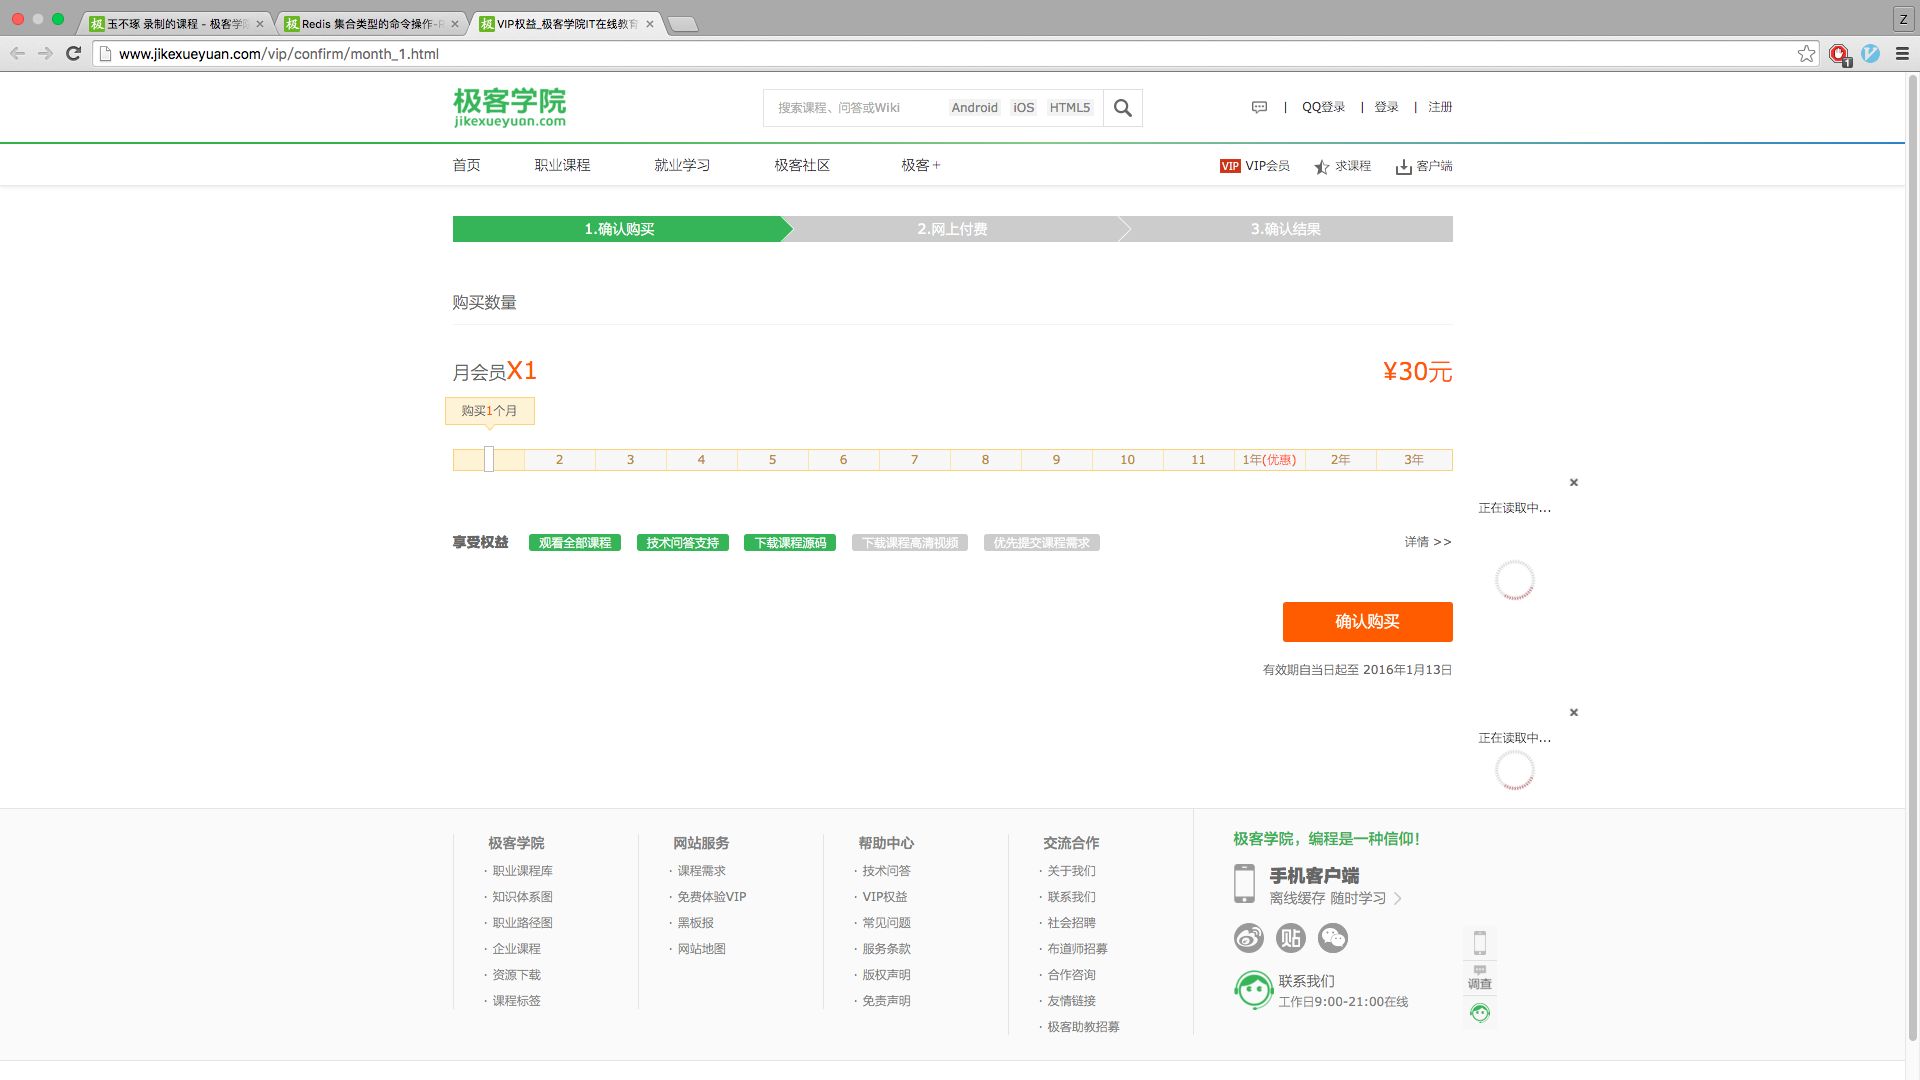
Task: Open the message bubble icon in header
Action: [x=1259, y=107]
